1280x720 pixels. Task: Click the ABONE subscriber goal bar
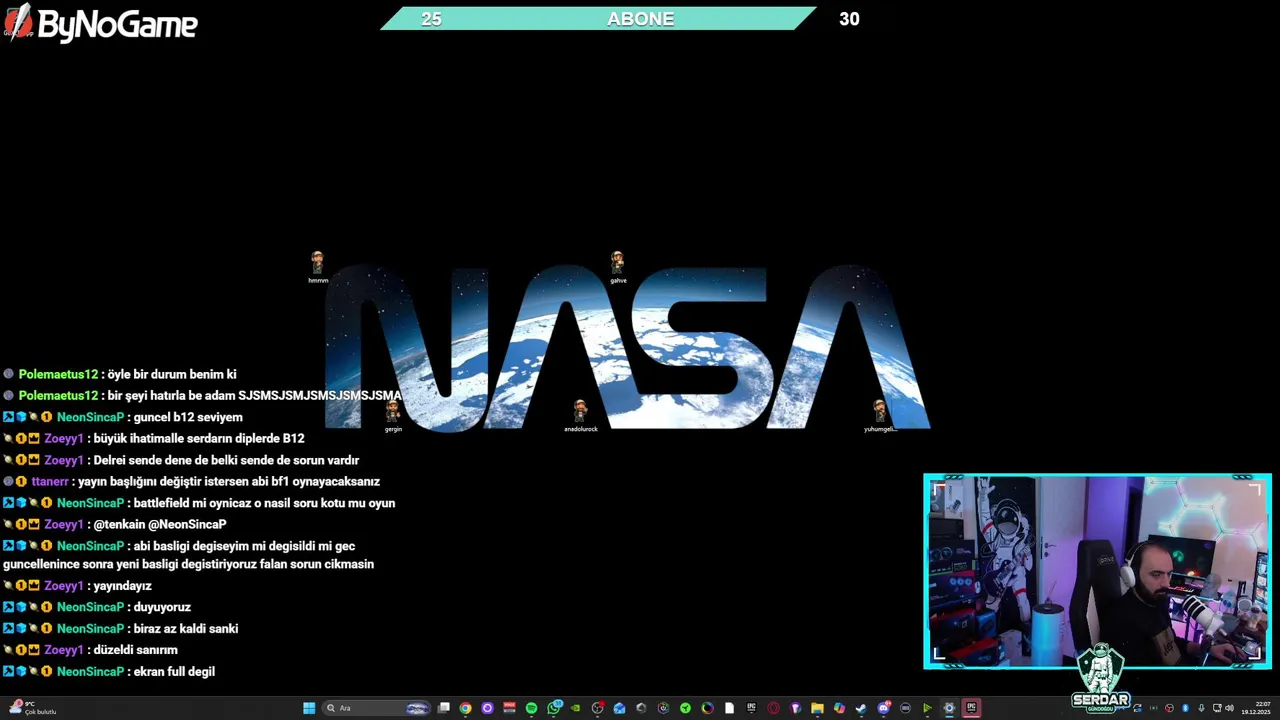click(x=598, y=18)
